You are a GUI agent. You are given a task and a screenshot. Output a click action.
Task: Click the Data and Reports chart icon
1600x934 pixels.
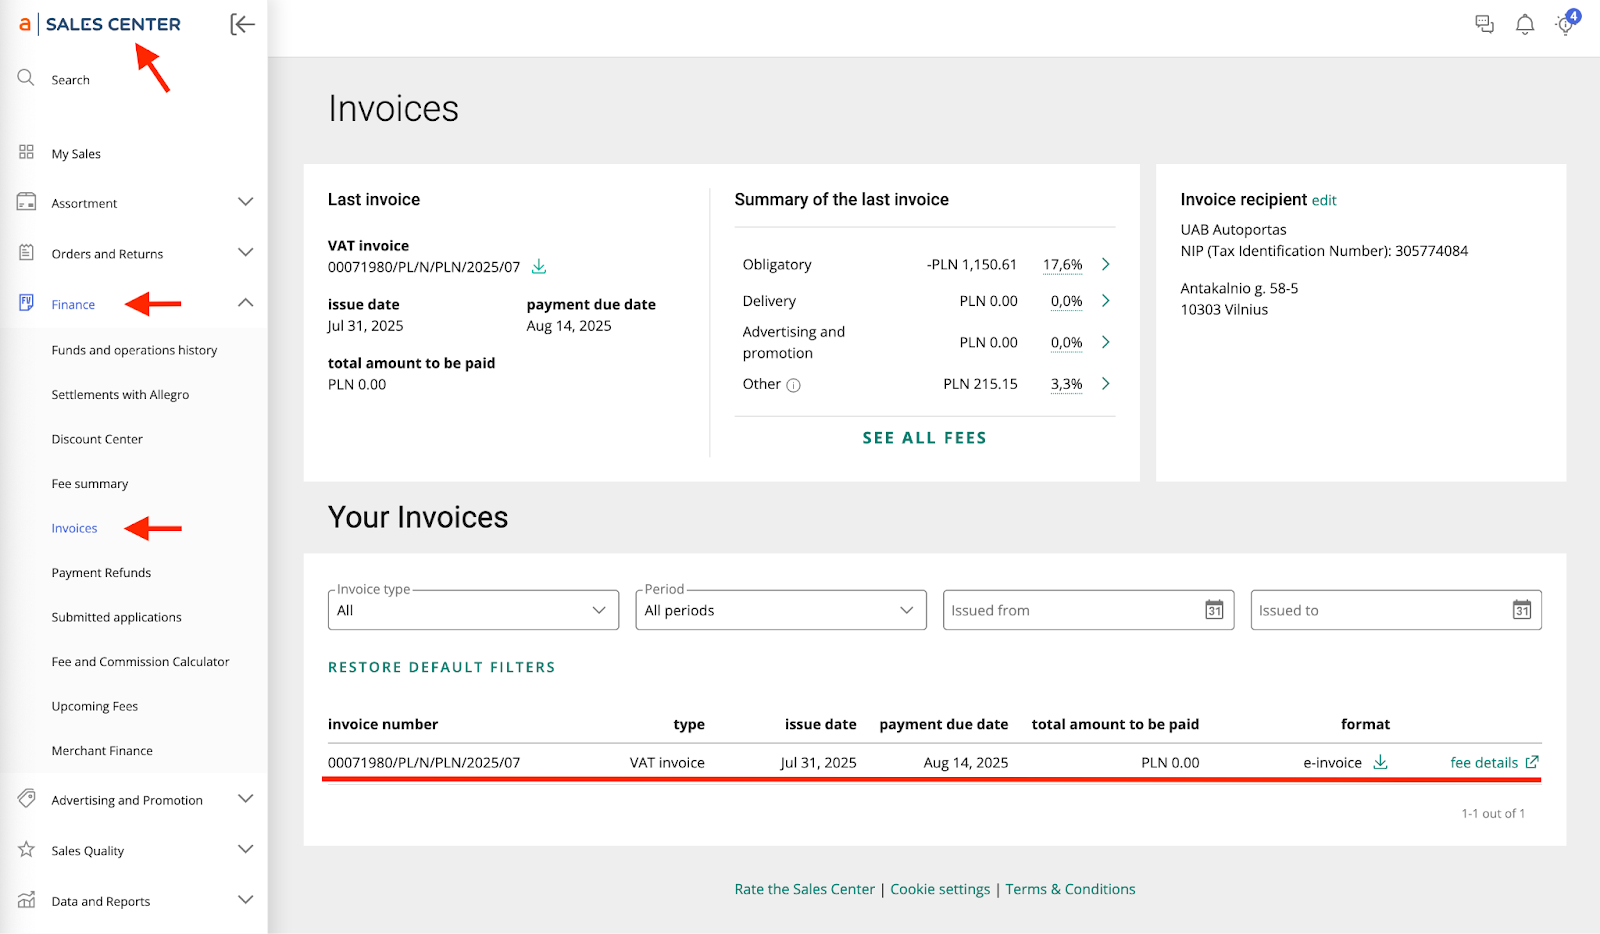tap(26, 900)
